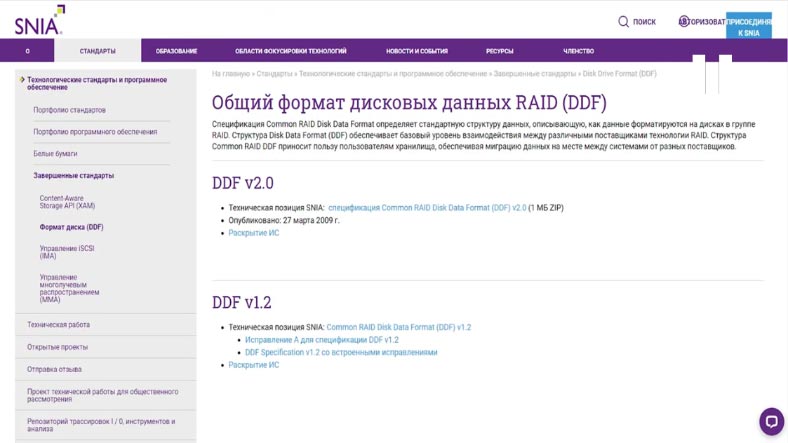The height and width of the screenshot is (443, 788).
Task: Open sidebar Портфолио программного обеспечения
Action: (x=95, y=132)
